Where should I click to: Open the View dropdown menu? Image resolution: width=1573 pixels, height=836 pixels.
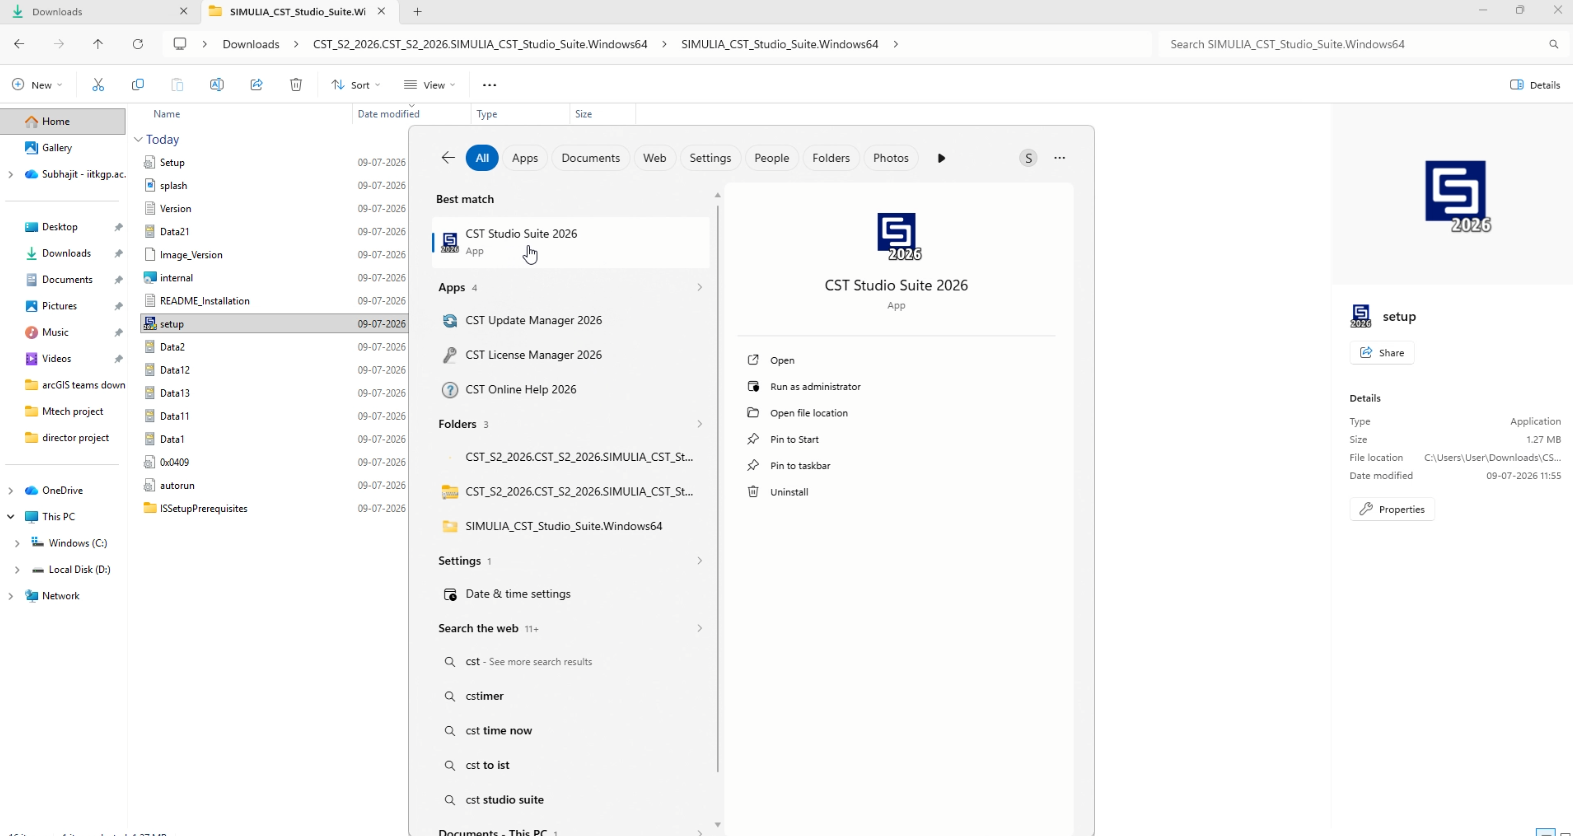point(430,85)
